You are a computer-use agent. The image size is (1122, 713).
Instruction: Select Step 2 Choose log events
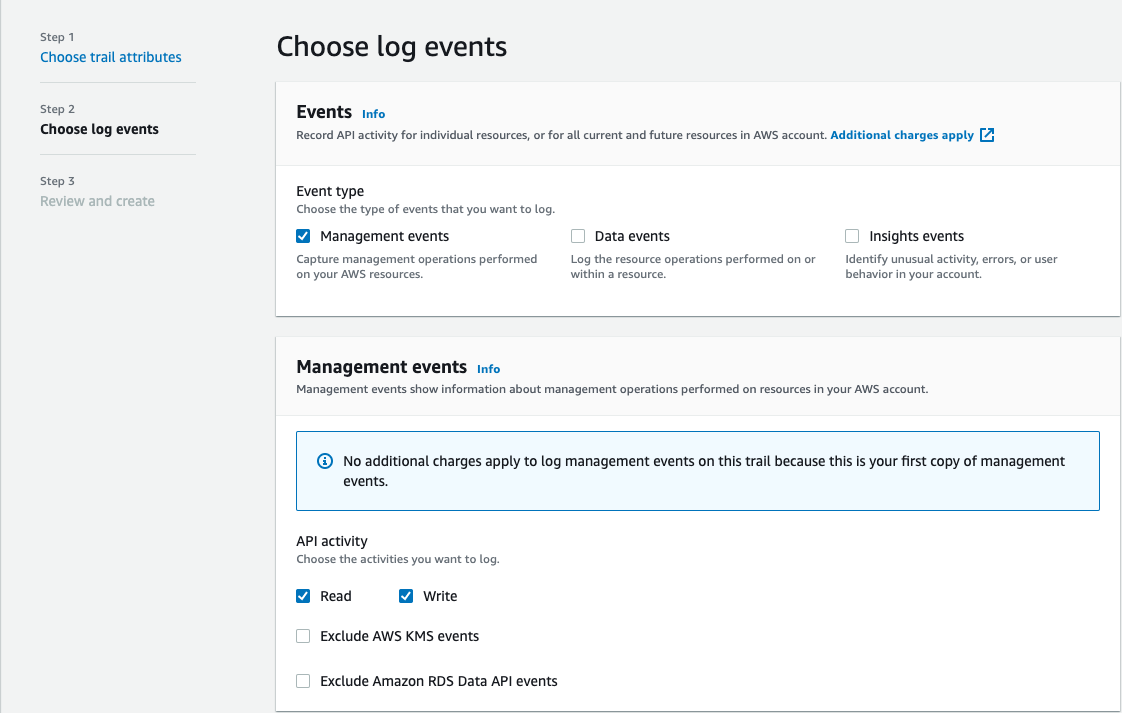coord(99,129)
